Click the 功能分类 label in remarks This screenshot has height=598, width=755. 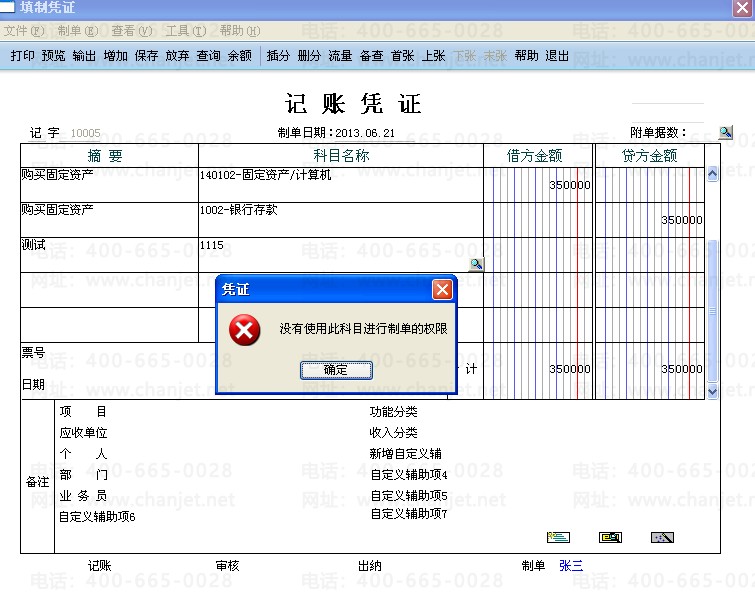393,412
